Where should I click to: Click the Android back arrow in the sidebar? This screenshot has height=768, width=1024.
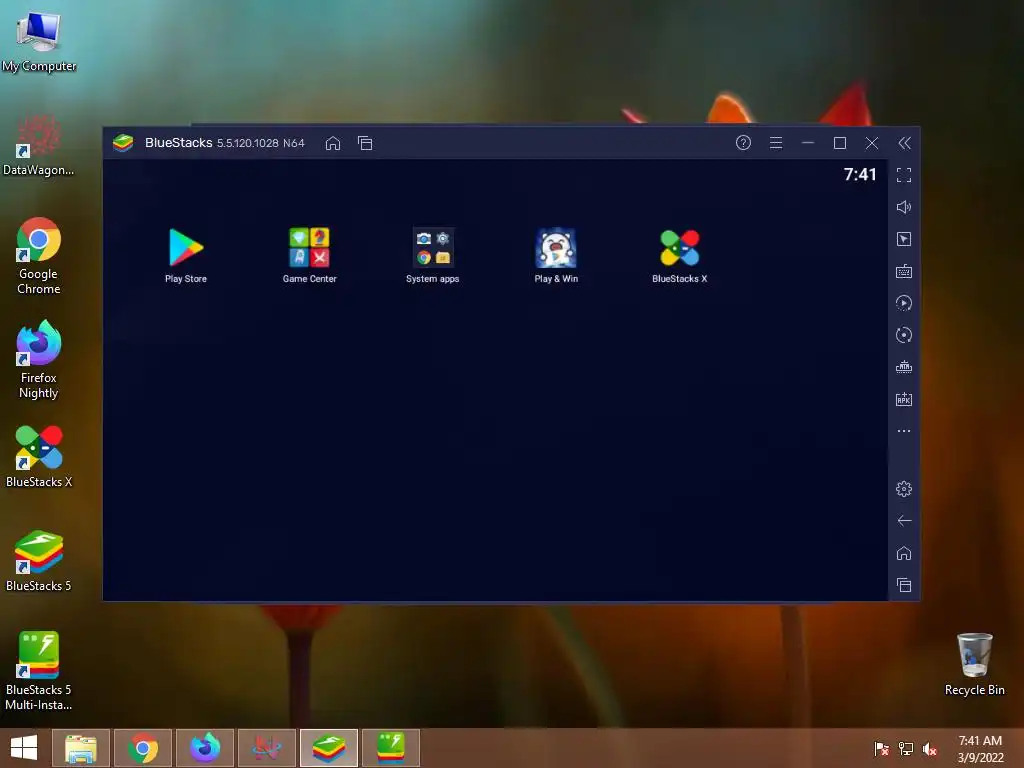tap(904, 520)
